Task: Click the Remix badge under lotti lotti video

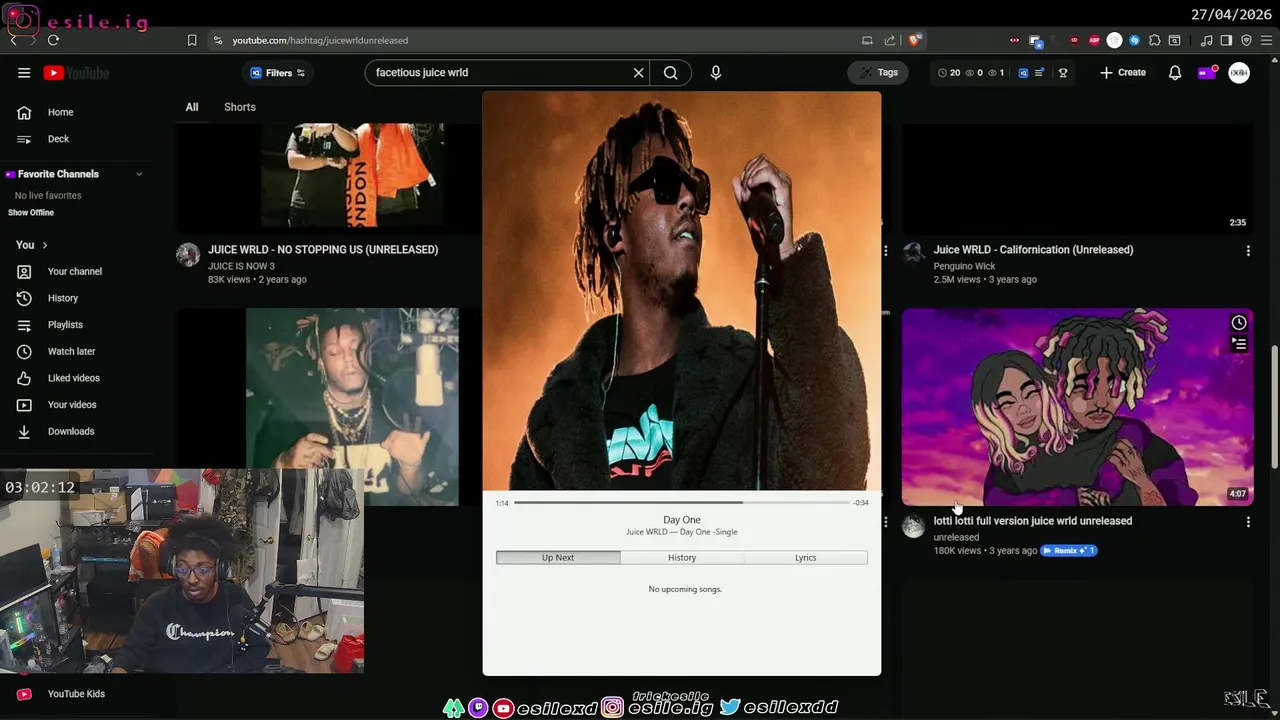Action: click(1069, 551)
